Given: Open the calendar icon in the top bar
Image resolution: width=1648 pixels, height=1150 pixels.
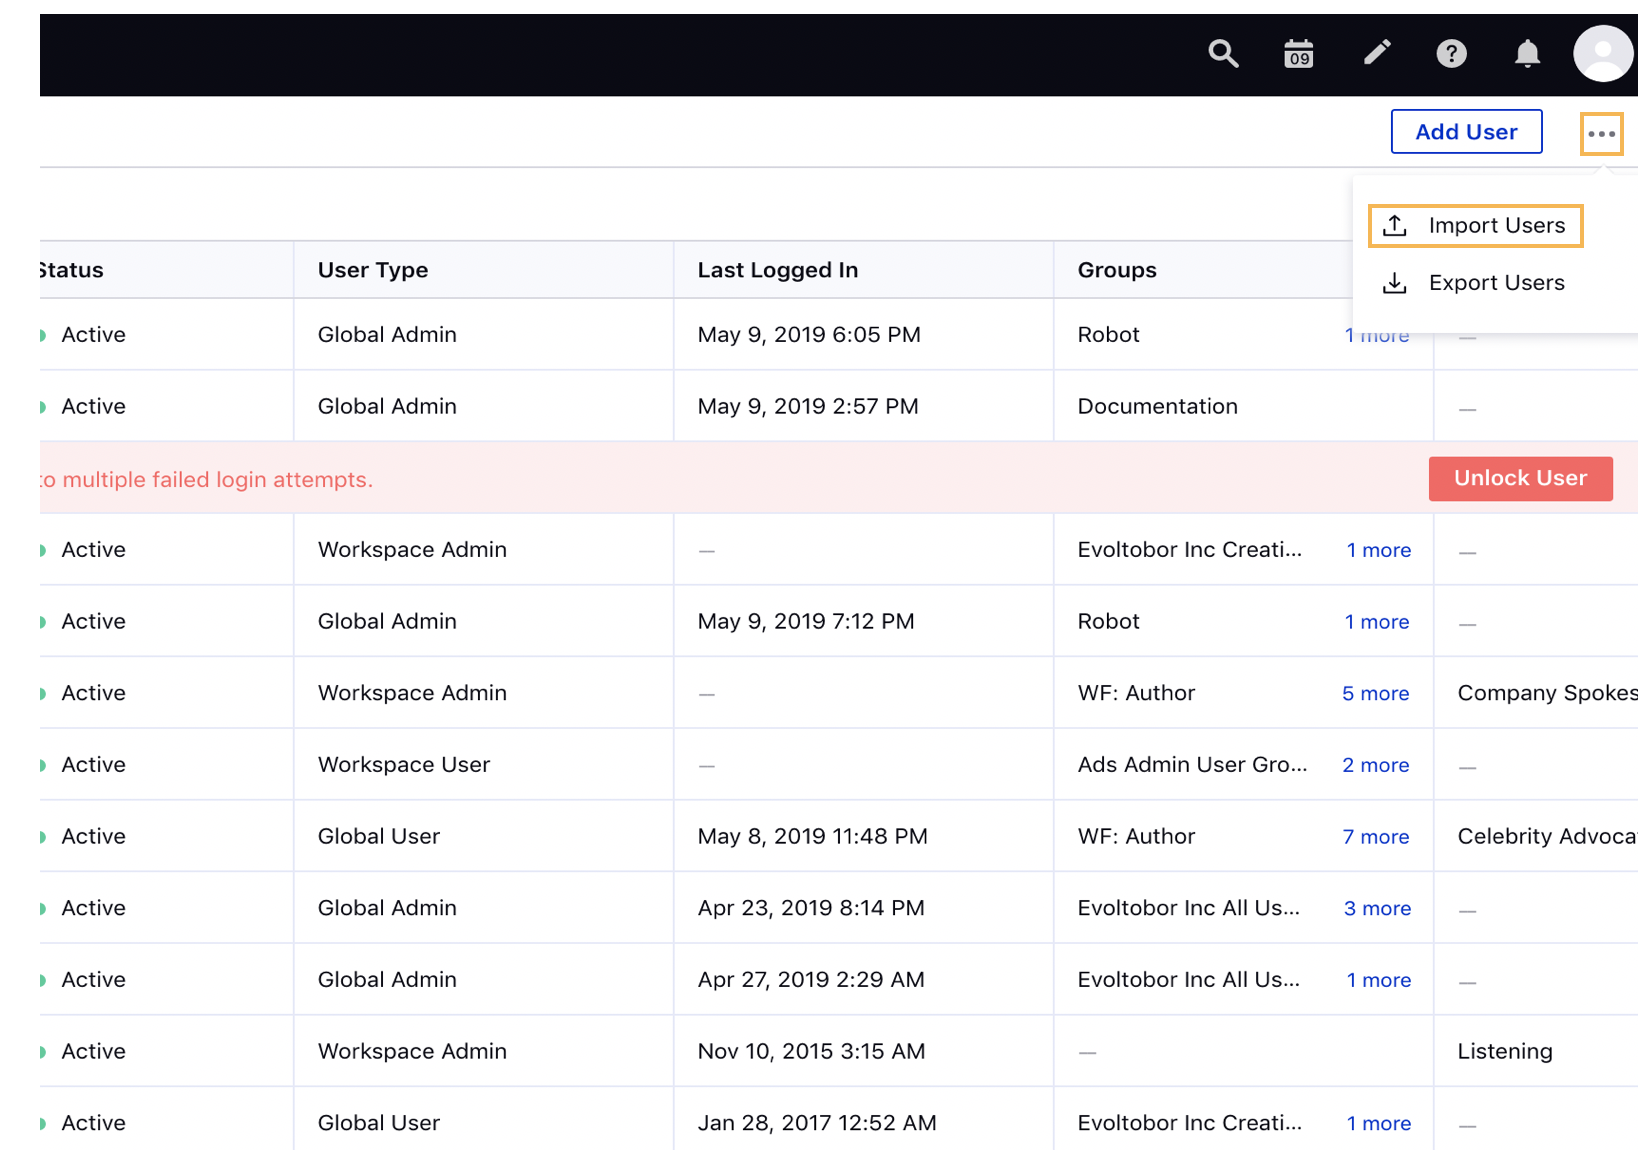Looking at the screenshot, I should pos(1298,54).
